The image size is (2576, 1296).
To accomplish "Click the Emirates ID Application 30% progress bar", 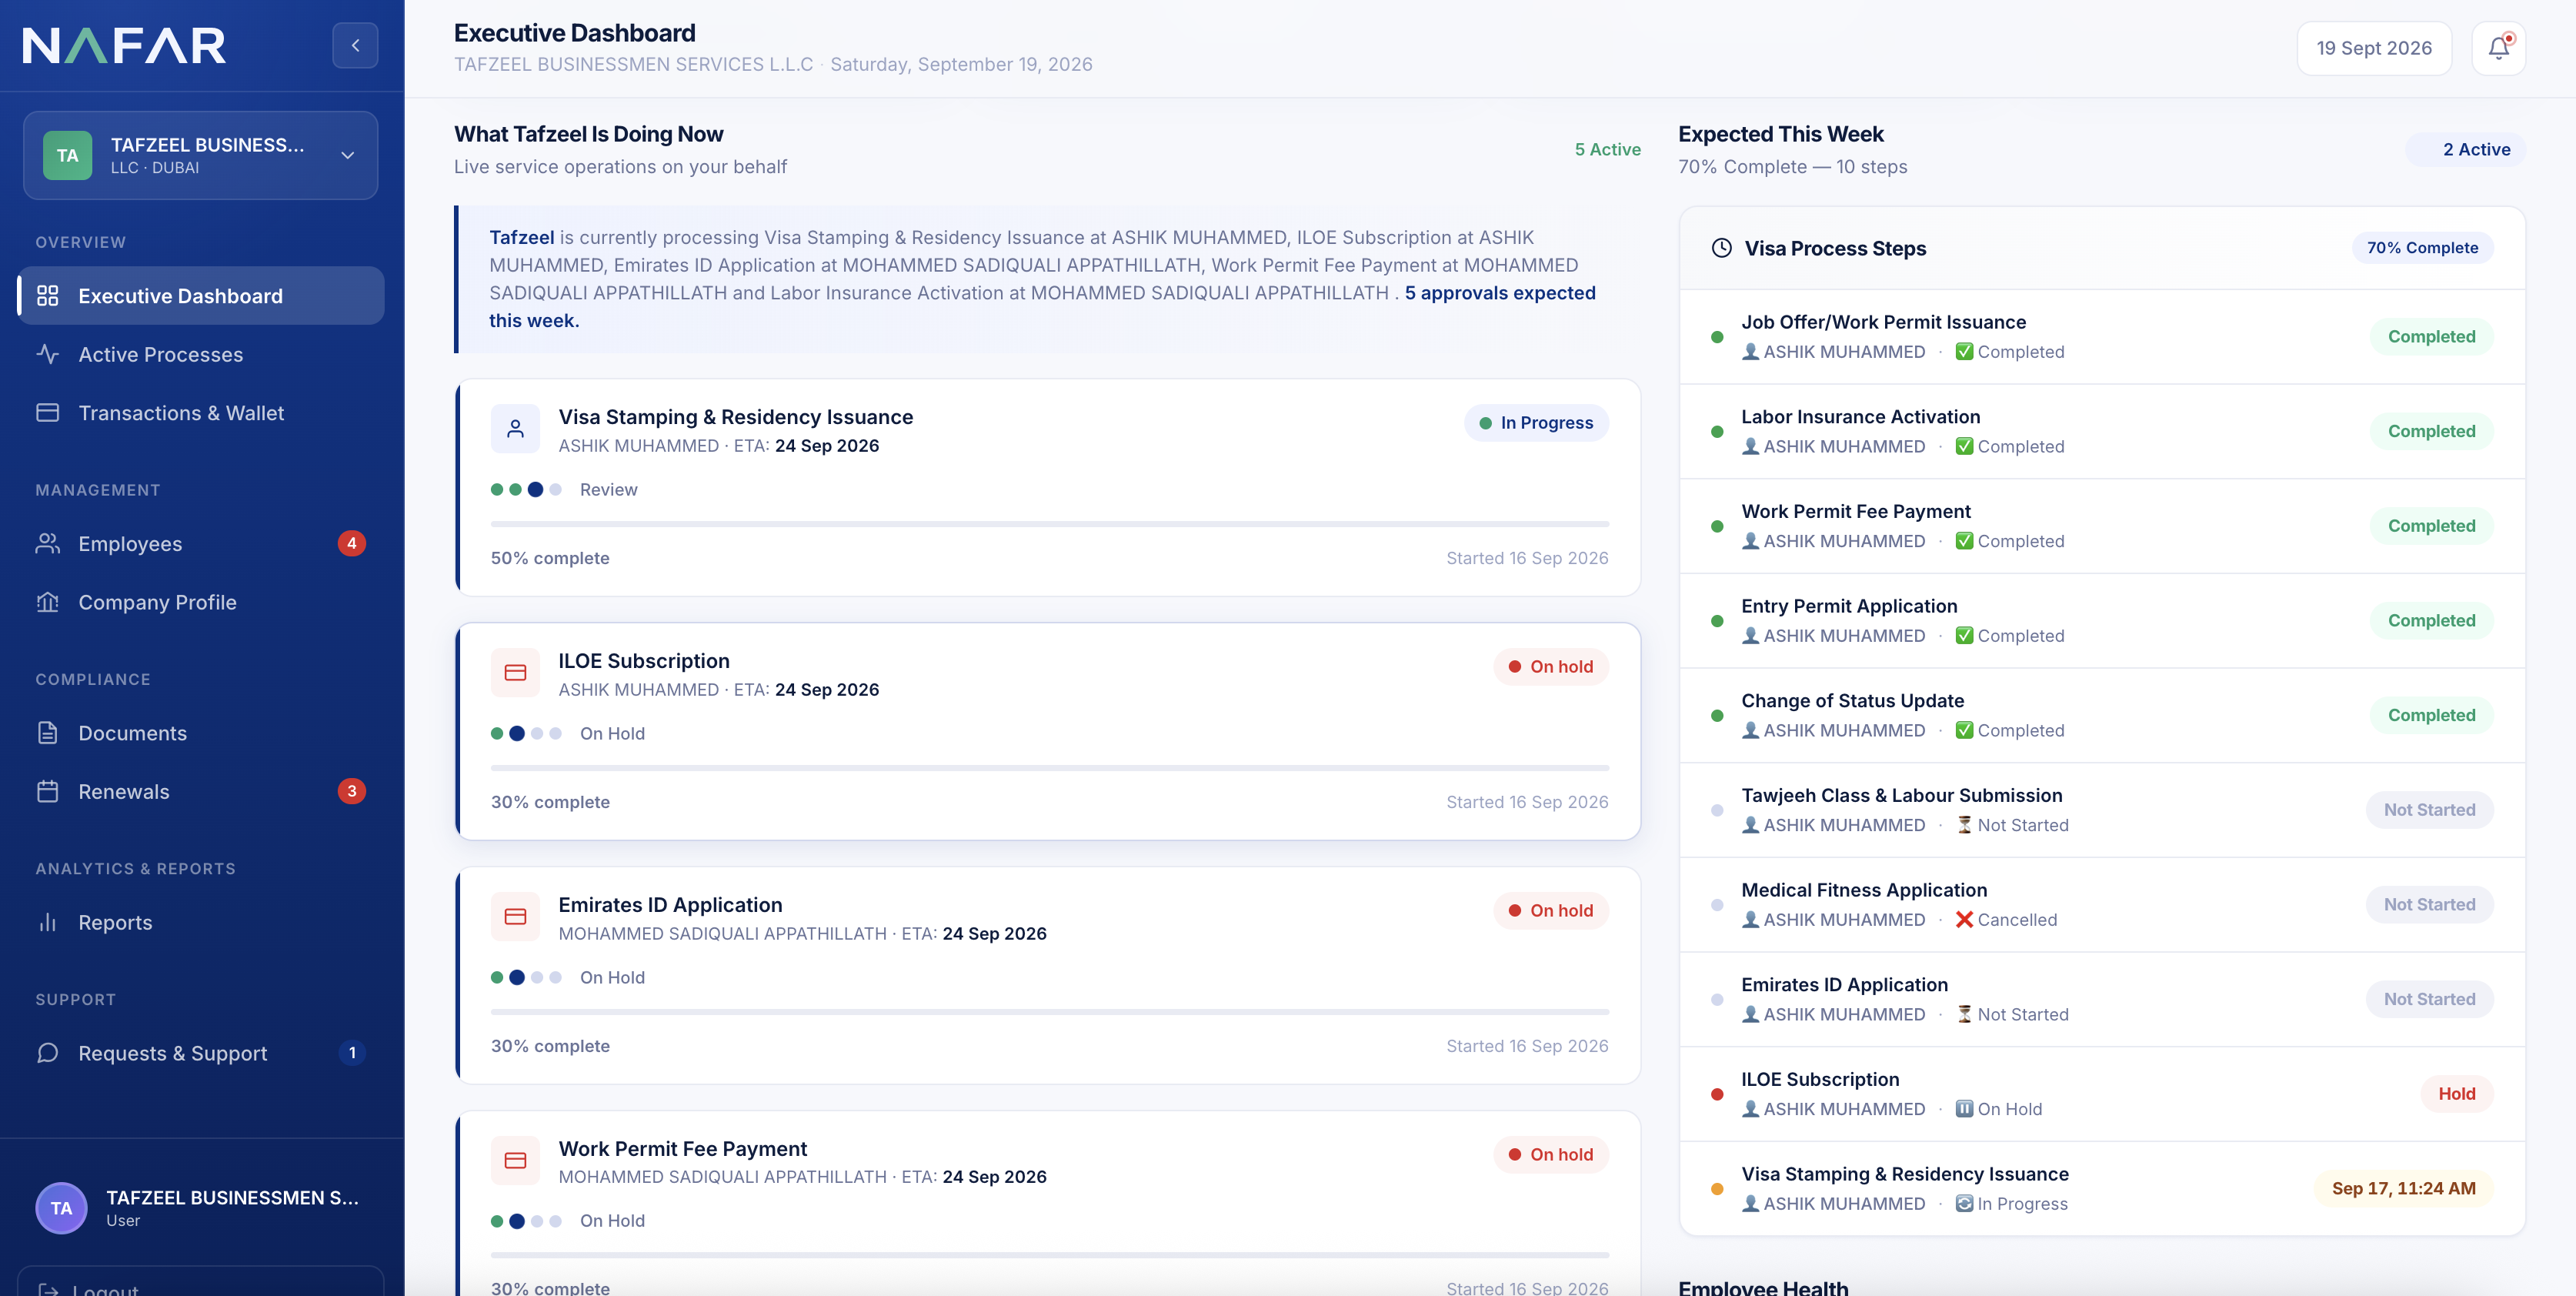I will pyautogui.click(x=1049, y=1012).
